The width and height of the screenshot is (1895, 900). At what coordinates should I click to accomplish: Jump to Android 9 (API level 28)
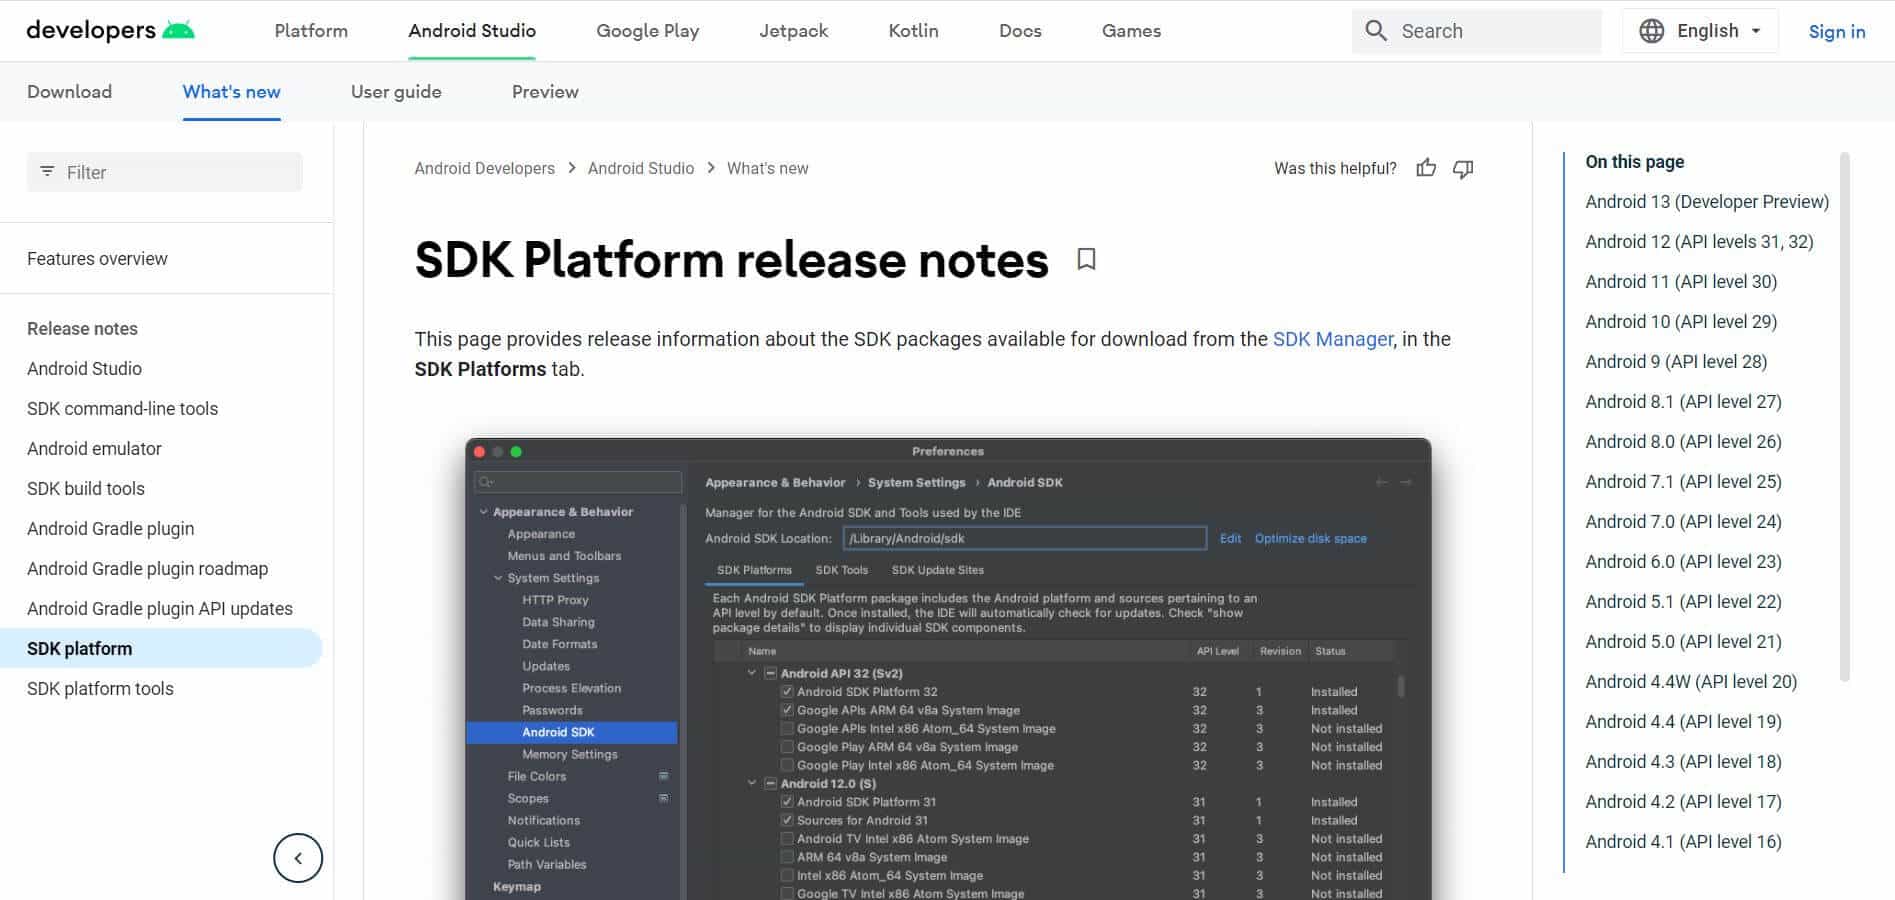tap(1676, 361)
